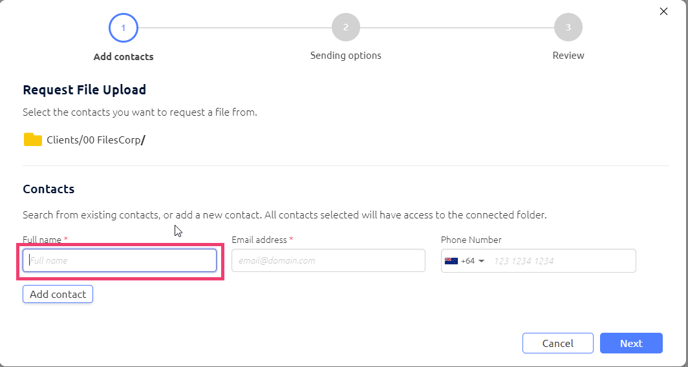Click the Add contact button

point(58,294)
